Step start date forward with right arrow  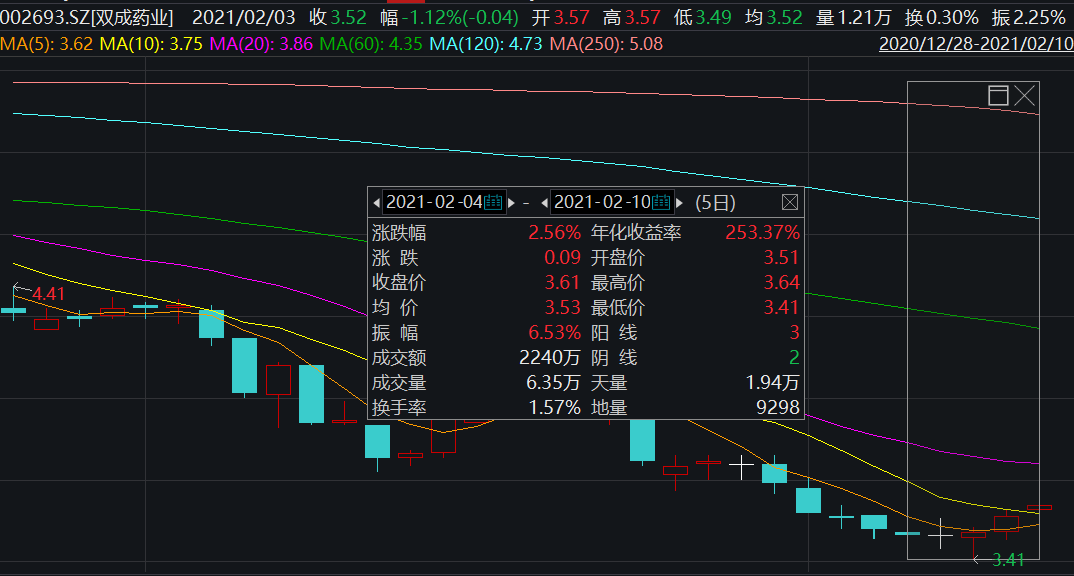point(512,203)
